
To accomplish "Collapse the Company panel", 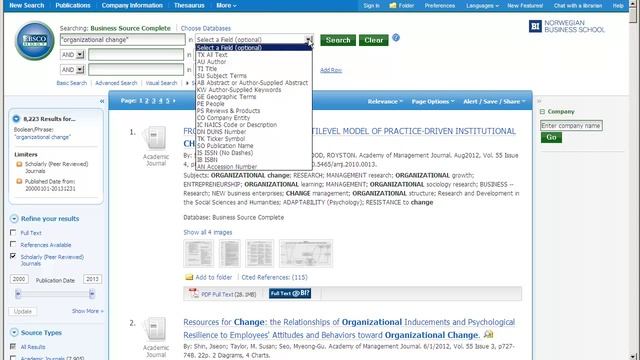I will [542, 111].
